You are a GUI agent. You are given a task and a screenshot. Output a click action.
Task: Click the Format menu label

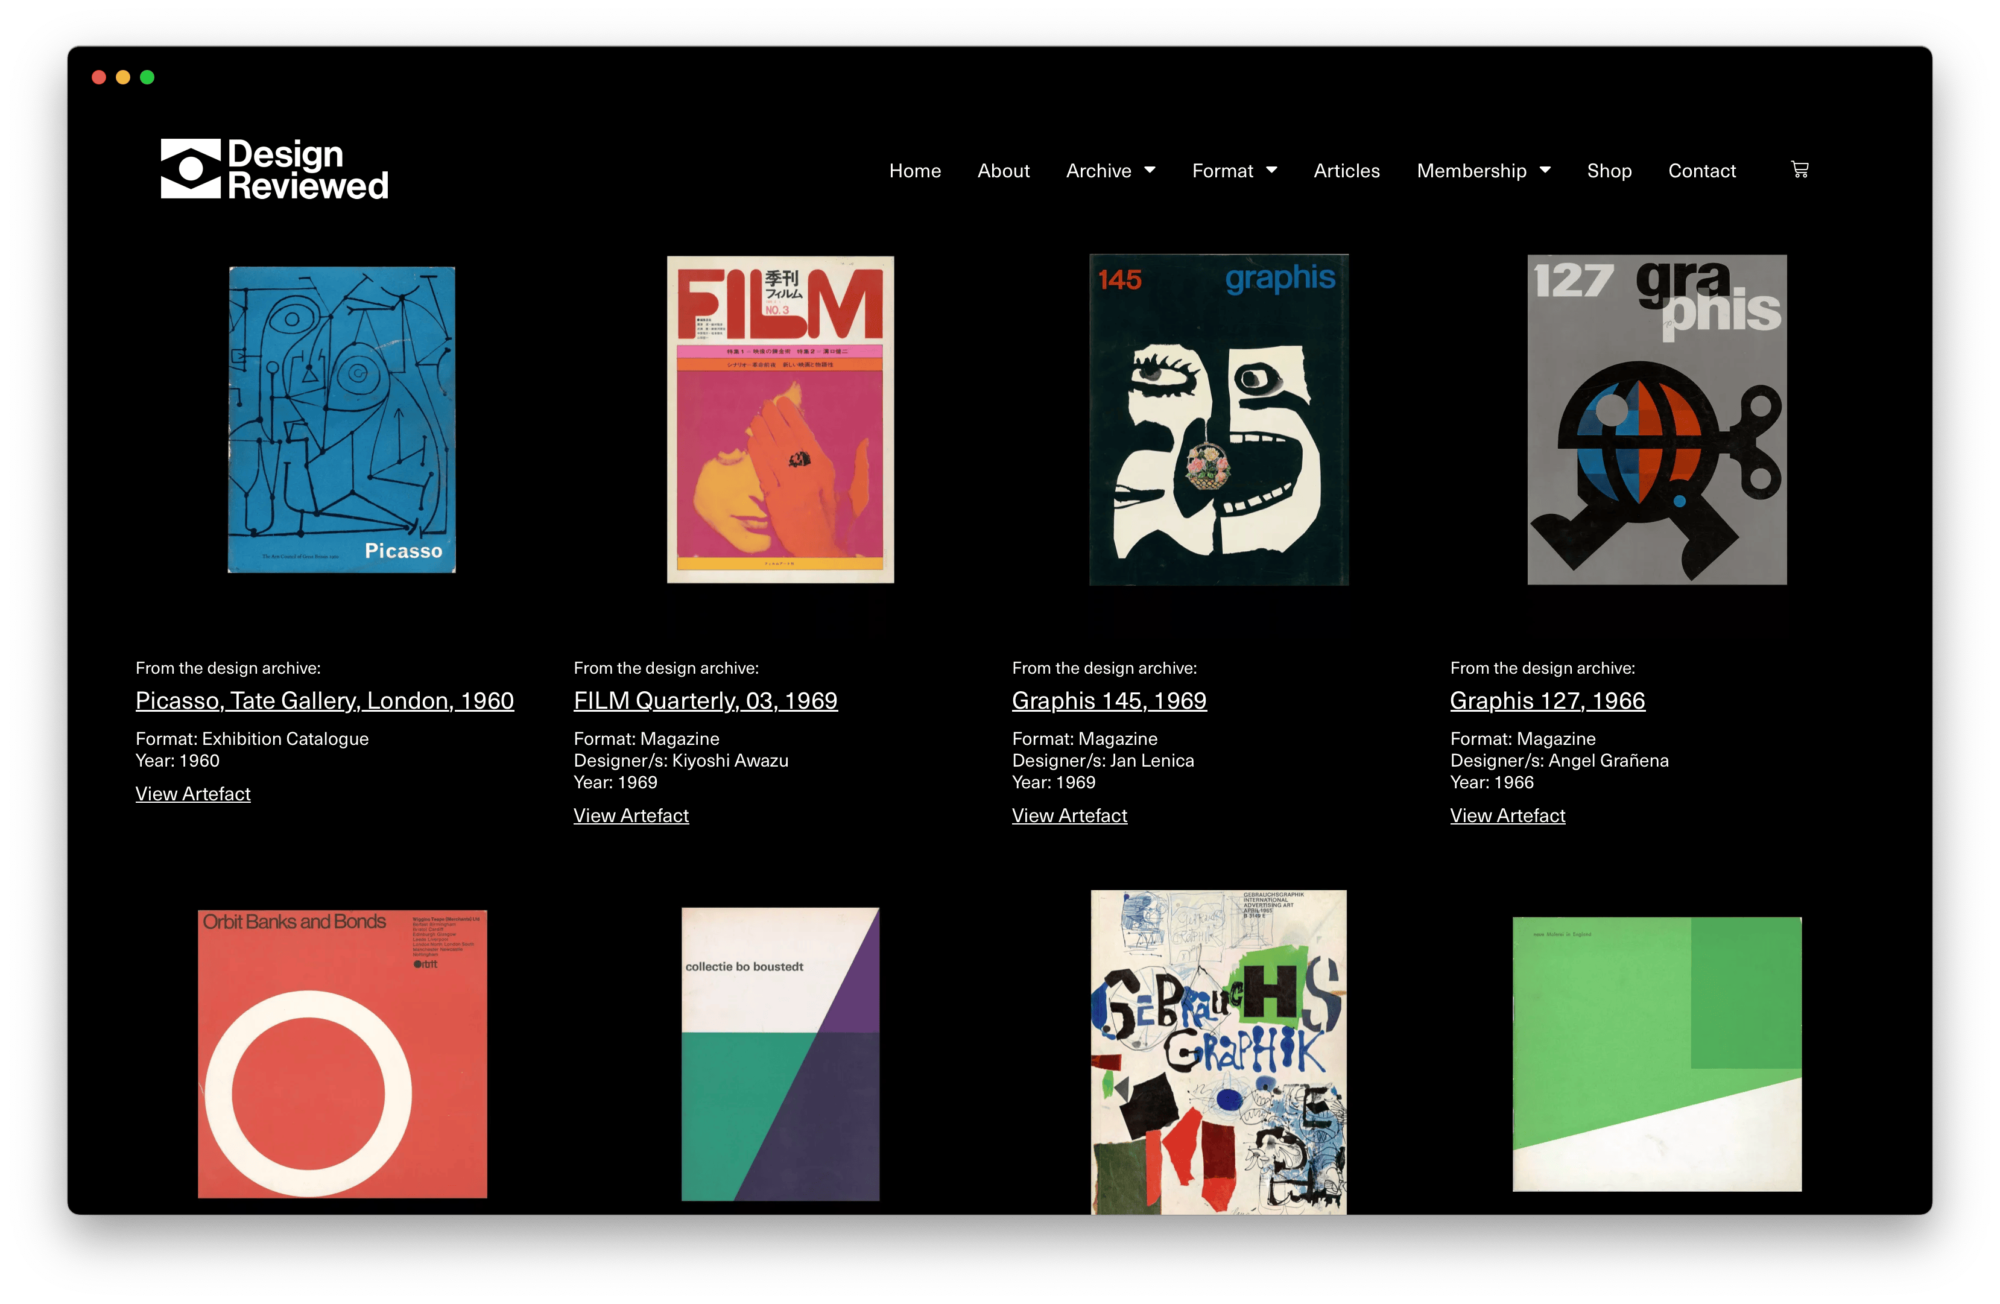1222,171
